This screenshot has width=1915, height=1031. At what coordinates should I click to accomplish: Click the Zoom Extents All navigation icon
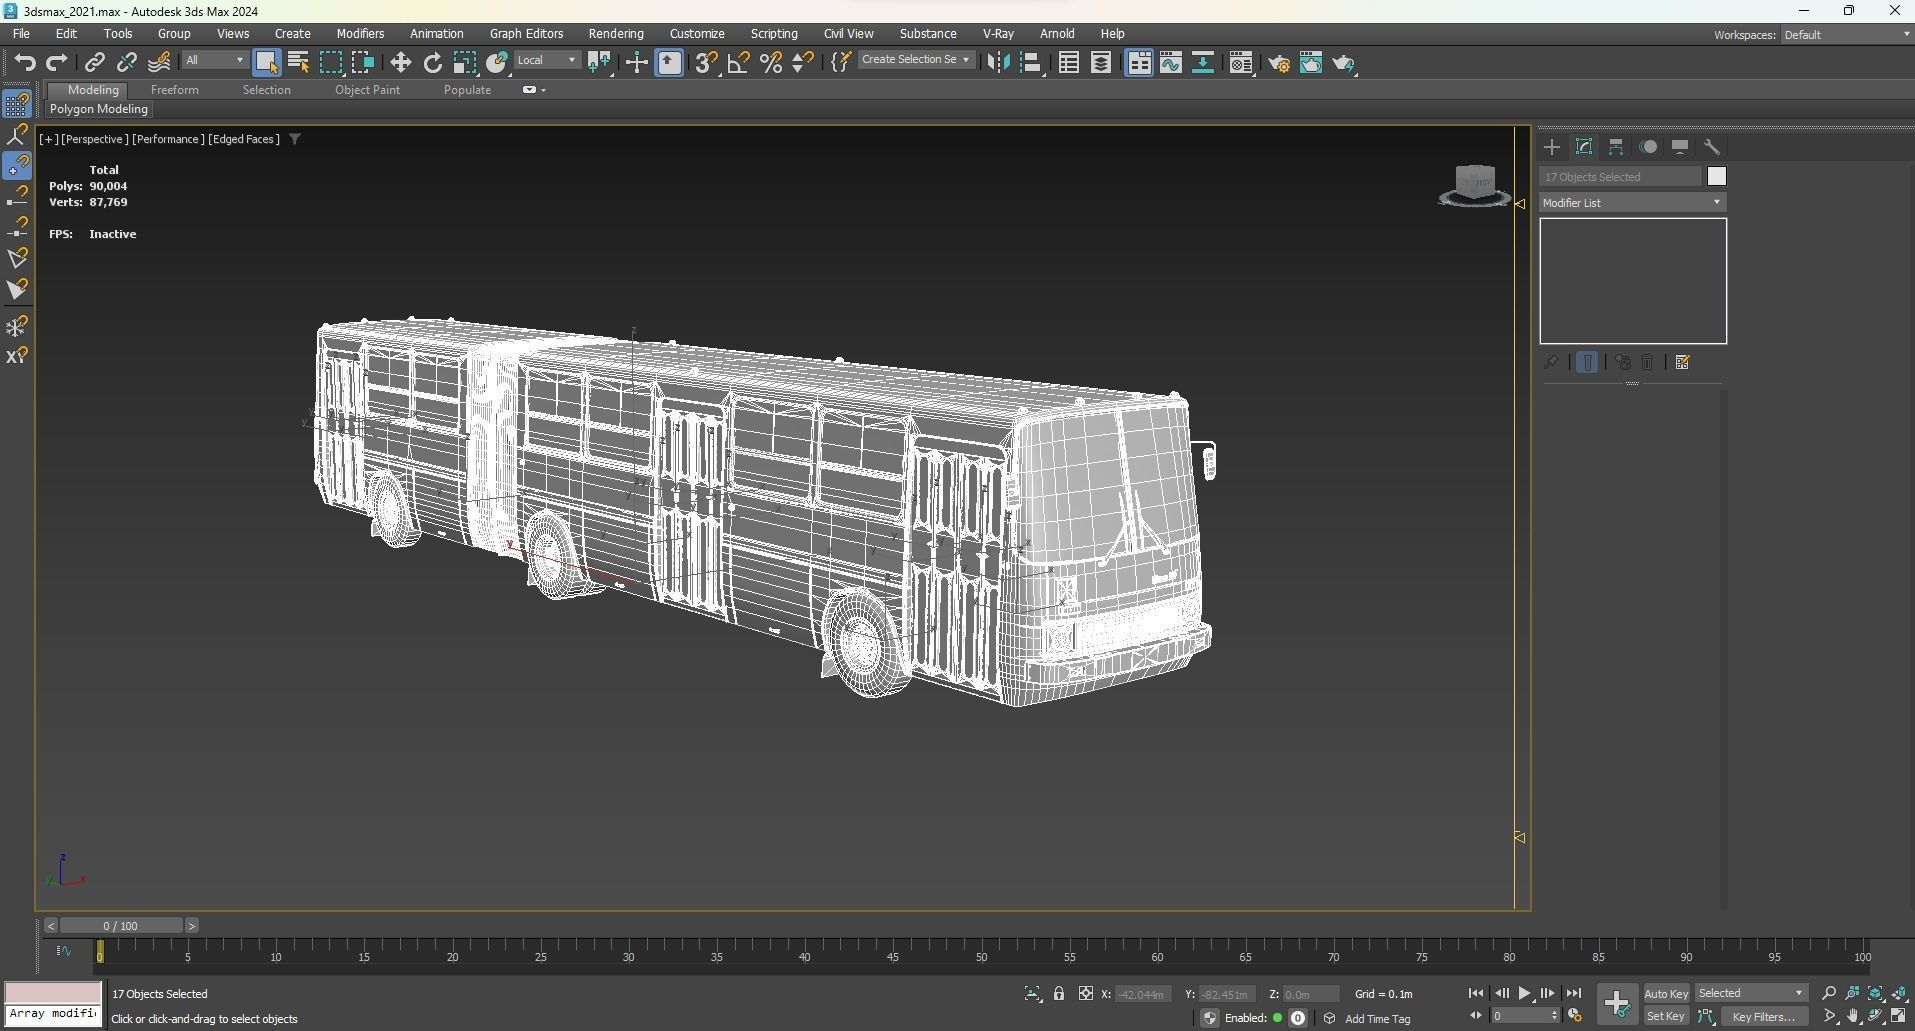pyautogui.click(x=1876, y=993)
